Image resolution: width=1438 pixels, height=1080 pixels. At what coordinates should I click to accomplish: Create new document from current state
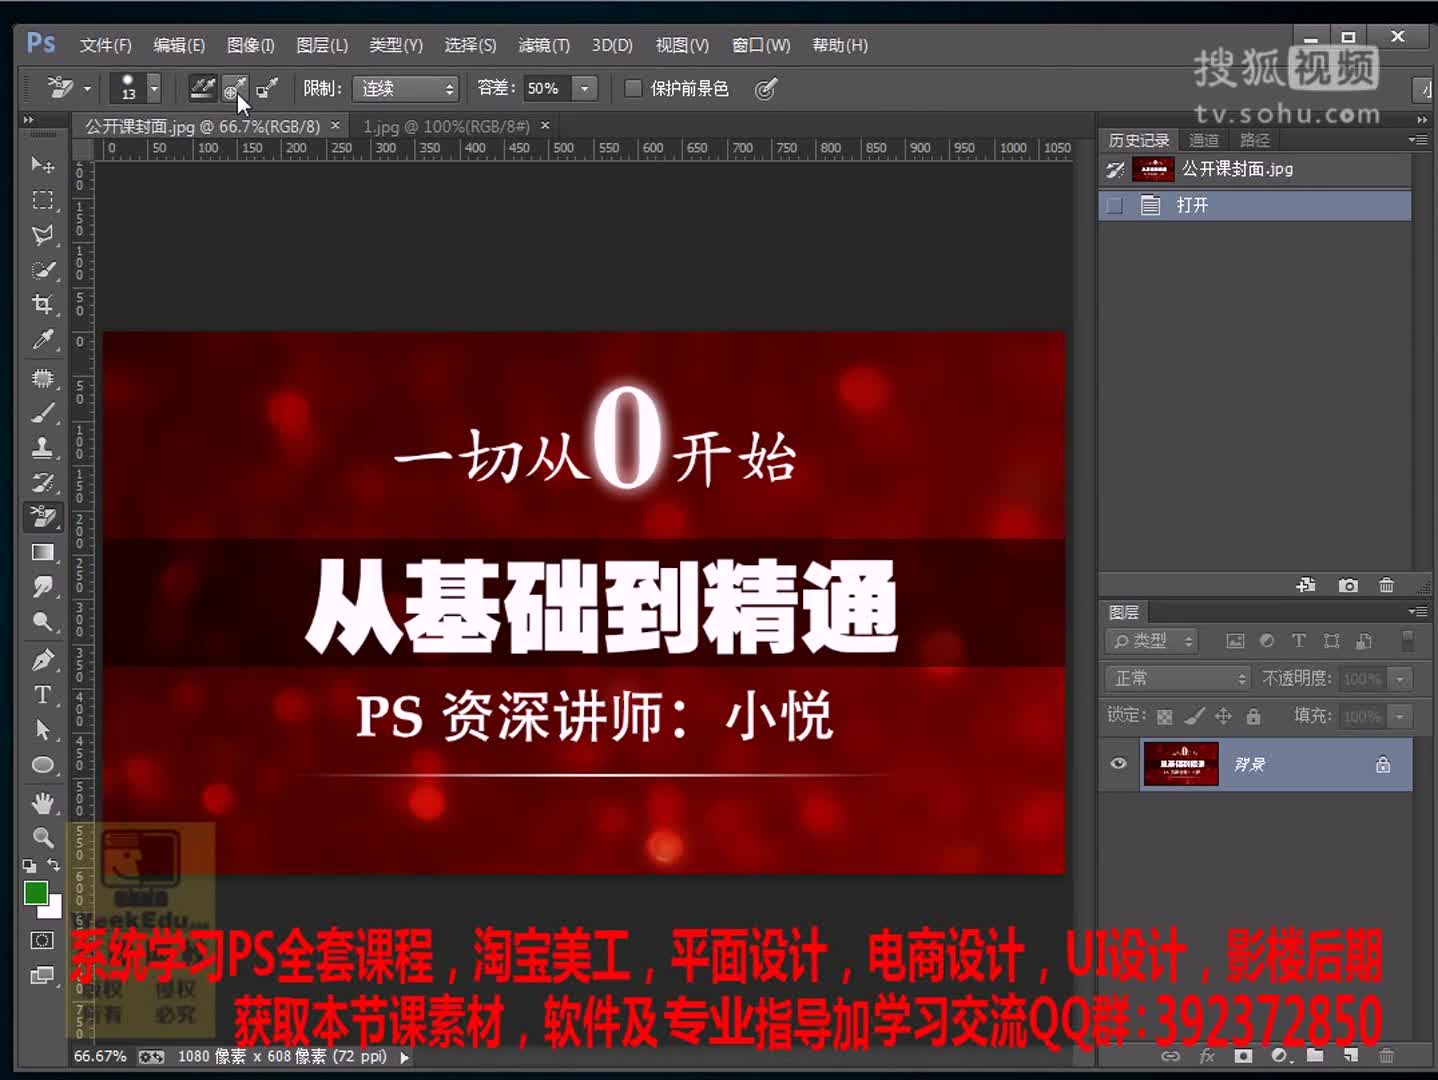pos(1306,585)
